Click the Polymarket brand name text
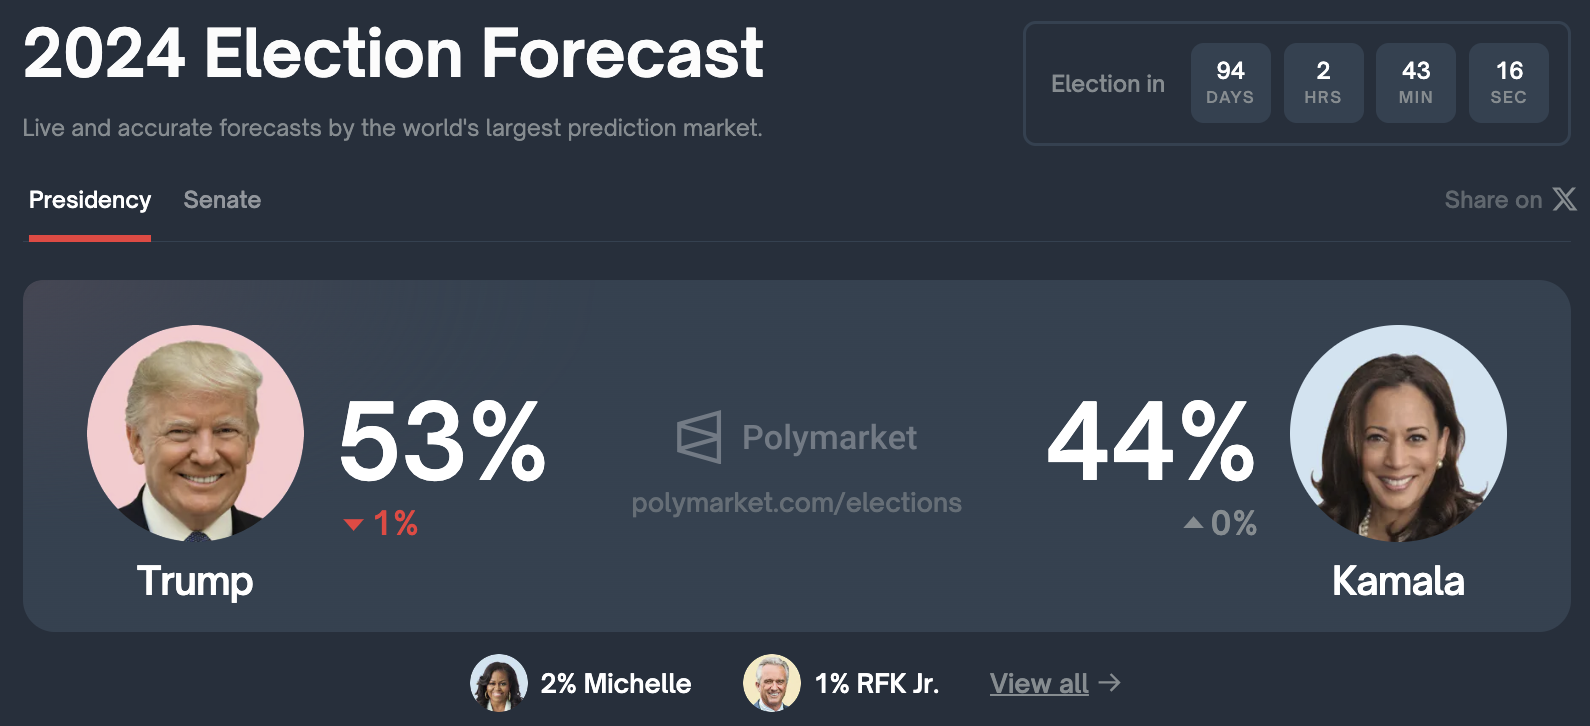This screenshot has height=726, width=1590. pos(829,437)
